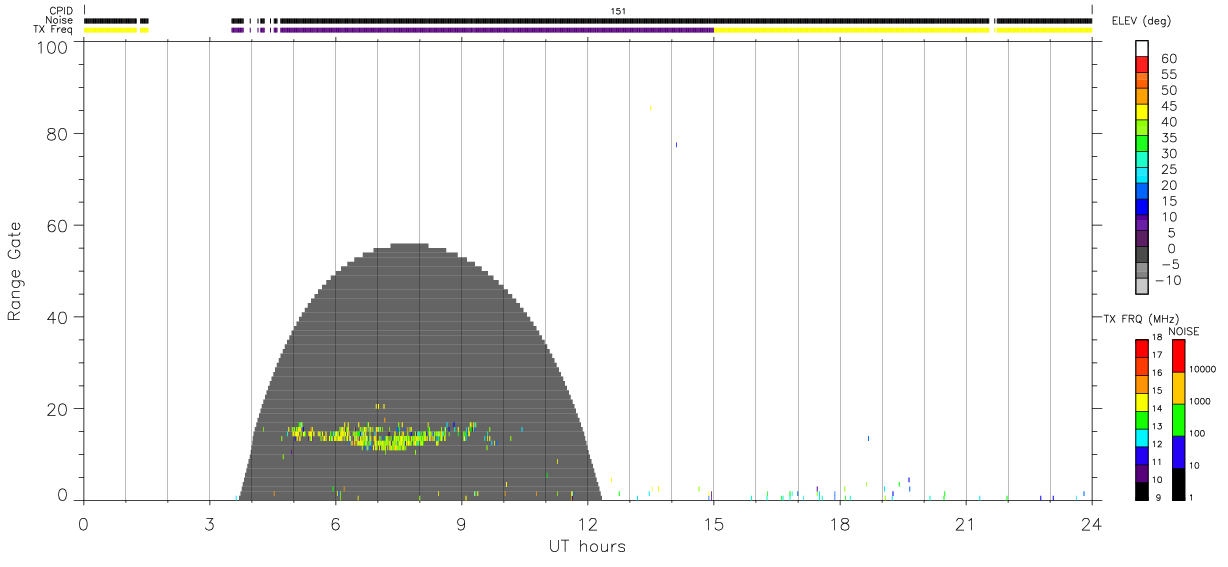The image size is (1228, 567).
Task: Click the 'Range Gate' y-axis title
Action: (15, 271)
